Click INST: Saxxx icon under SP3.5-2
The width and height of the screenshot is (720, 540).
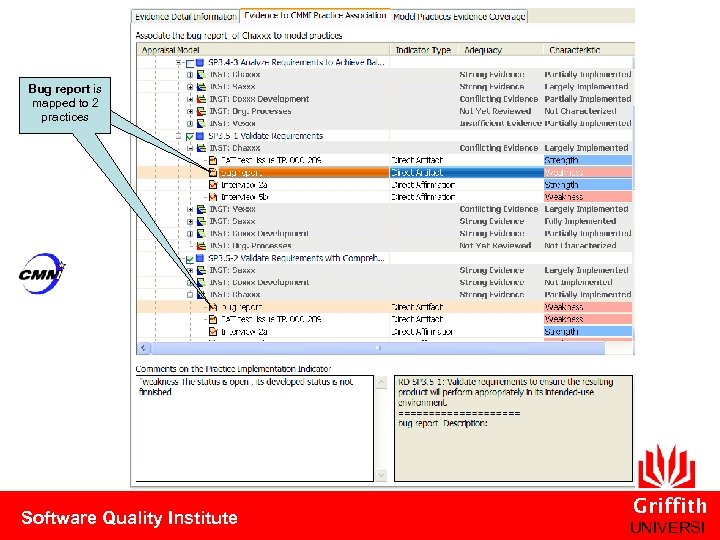(x=201, y=270)
